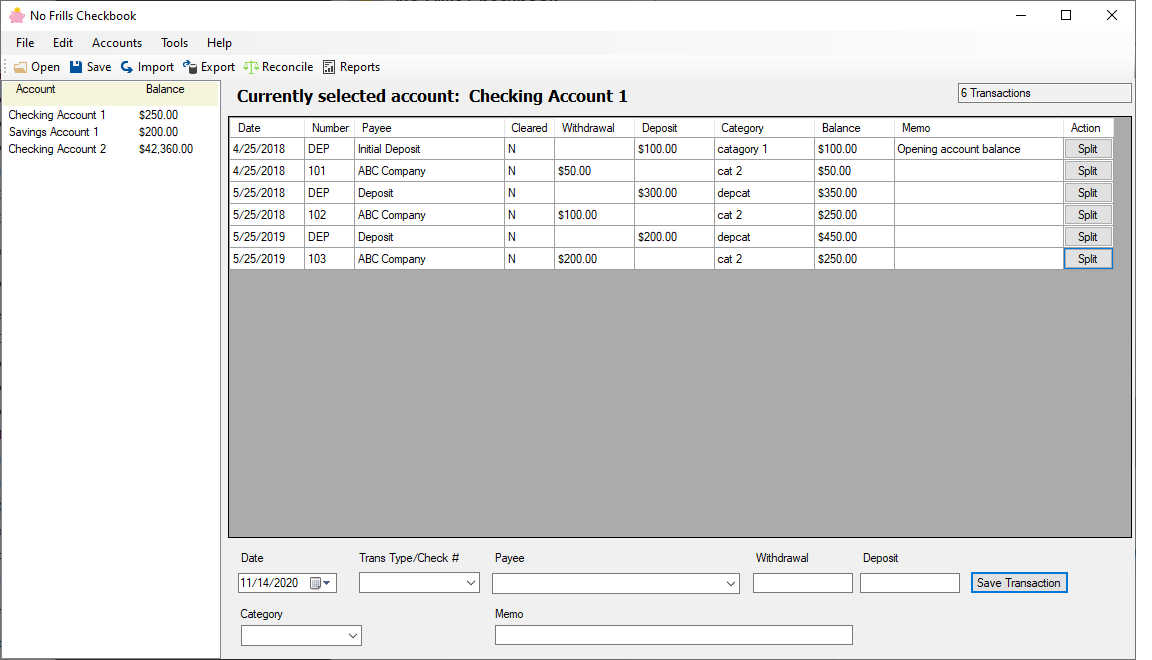
Task: Open the Category dropdown
Action: pyautogui.click(x=352, y=634)
